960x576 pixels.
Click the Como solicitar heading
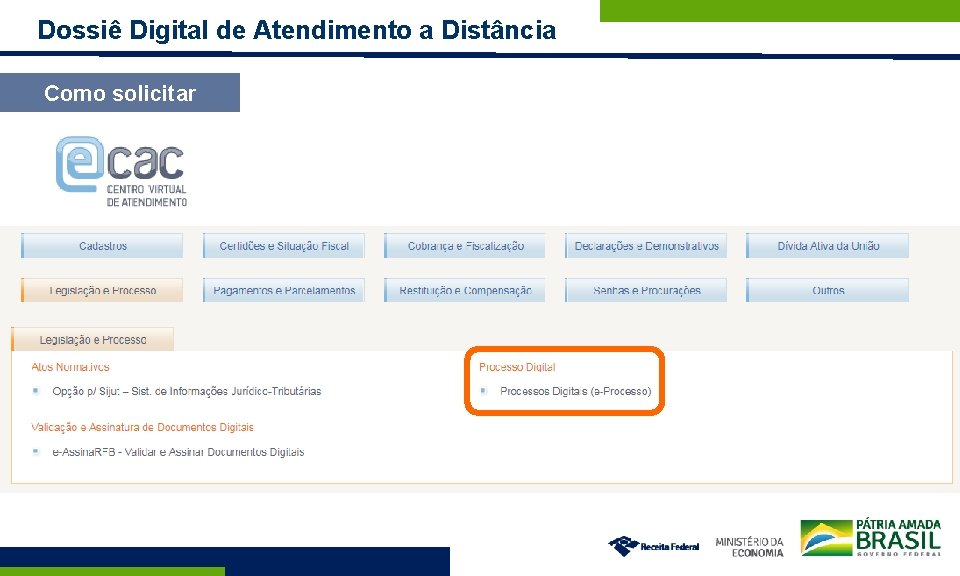click(x=120, y=93)
